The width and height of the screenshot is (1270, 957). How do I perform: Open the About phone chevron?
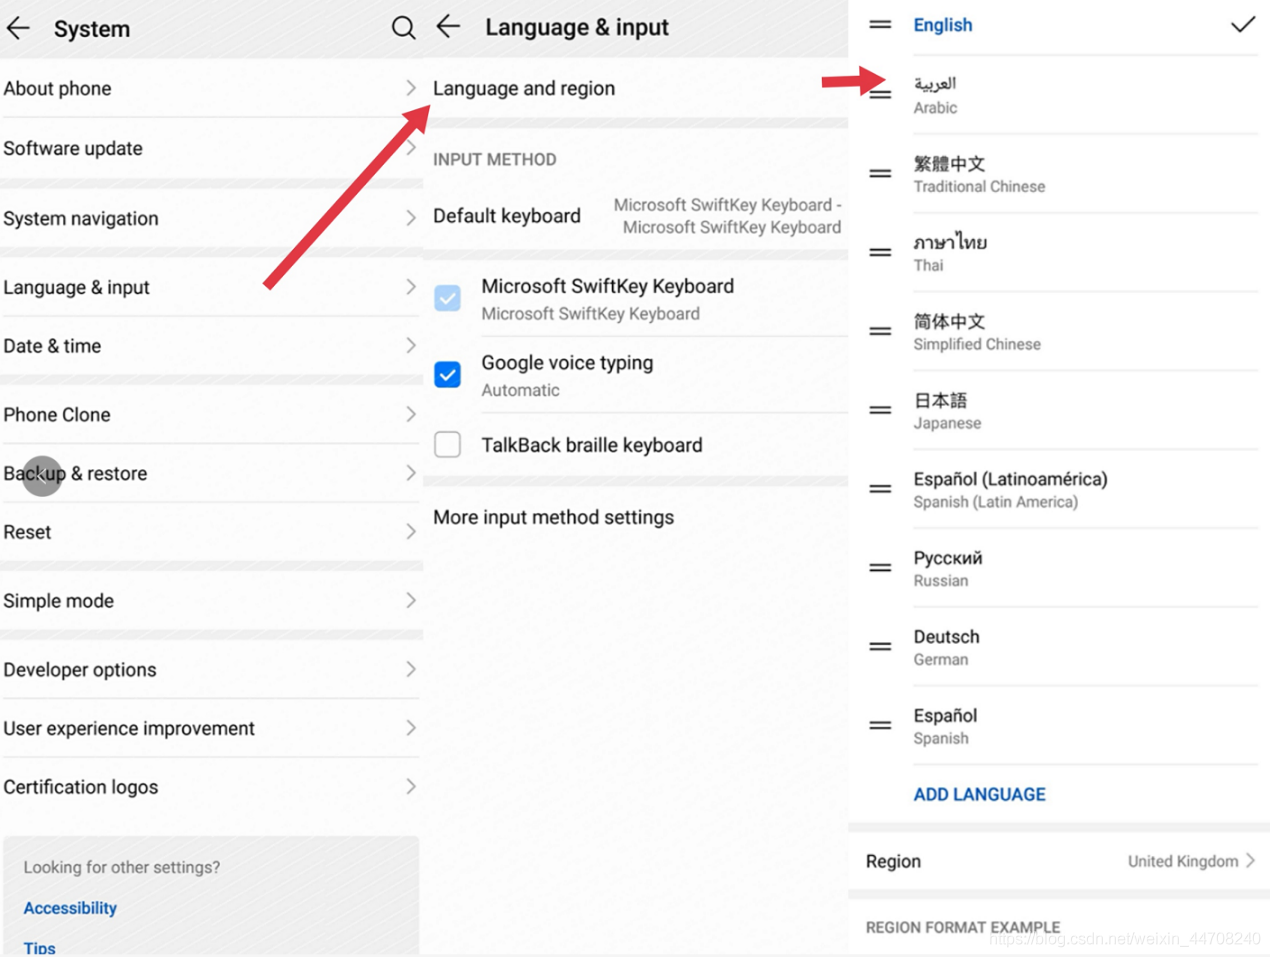(410, 88)
